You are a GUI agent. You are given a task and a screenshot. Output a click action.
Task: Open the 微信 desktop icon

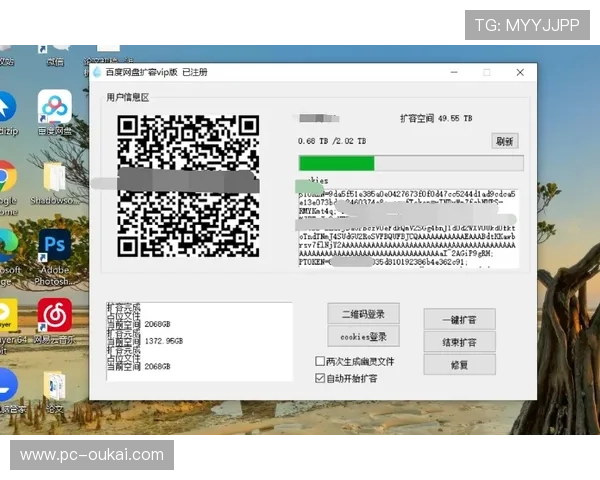click(x=55, y=56)
